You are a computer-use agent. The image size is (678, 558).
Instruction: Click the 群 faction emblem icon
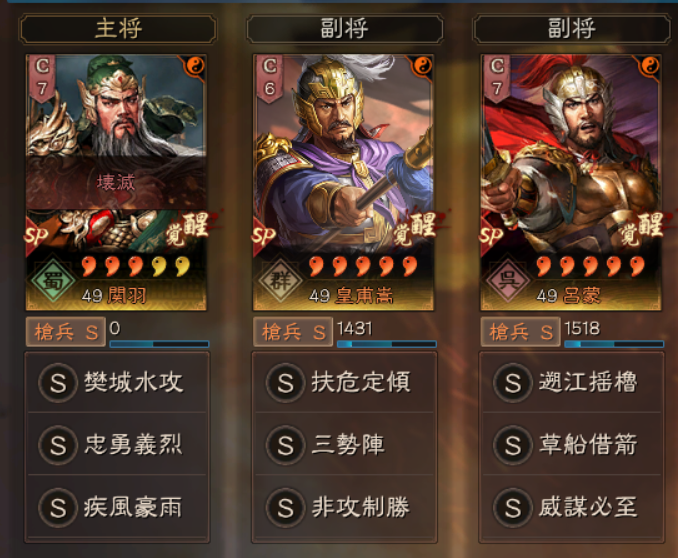(280, 280)
